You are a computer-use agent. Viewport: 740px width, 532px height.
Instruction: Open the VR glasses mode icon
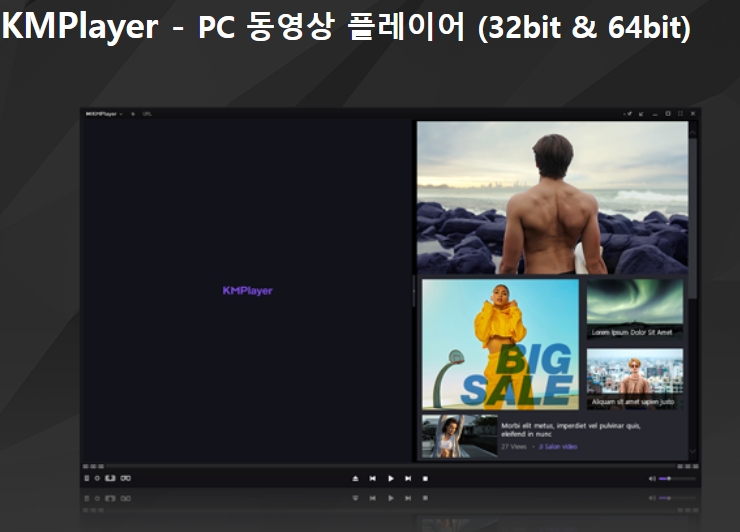click(126, 478)
